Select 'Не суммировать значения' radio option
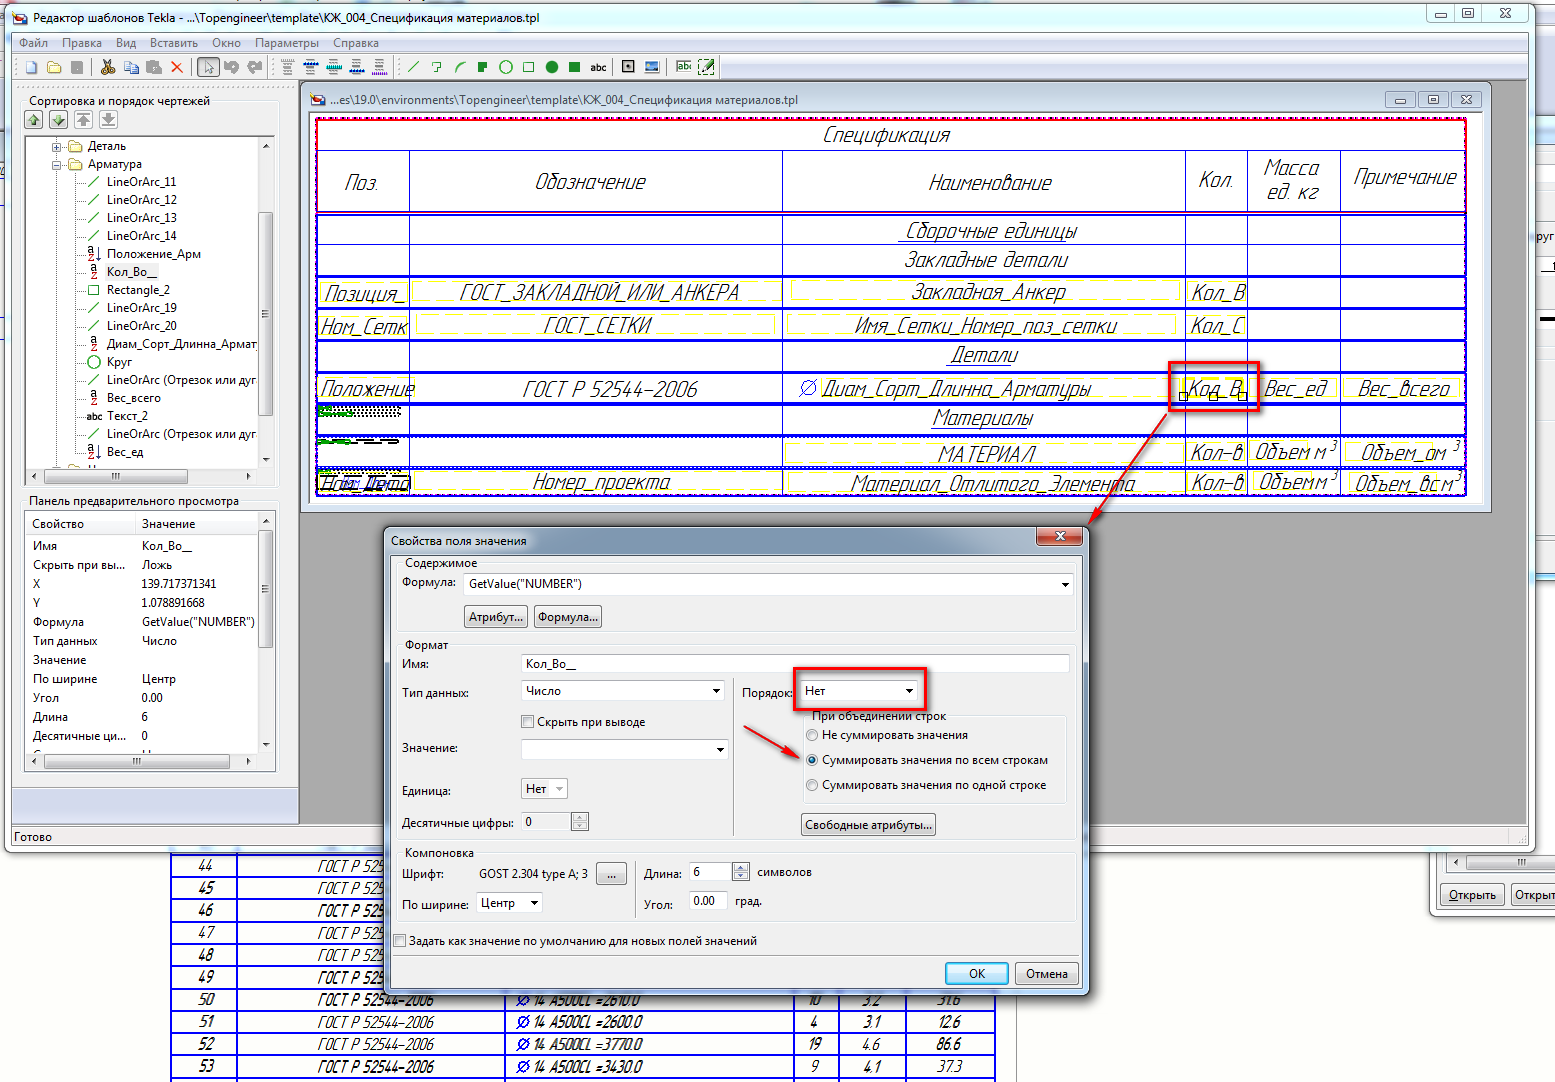Viewport: 1555px width, 1082px height. (x=812, y=735)
